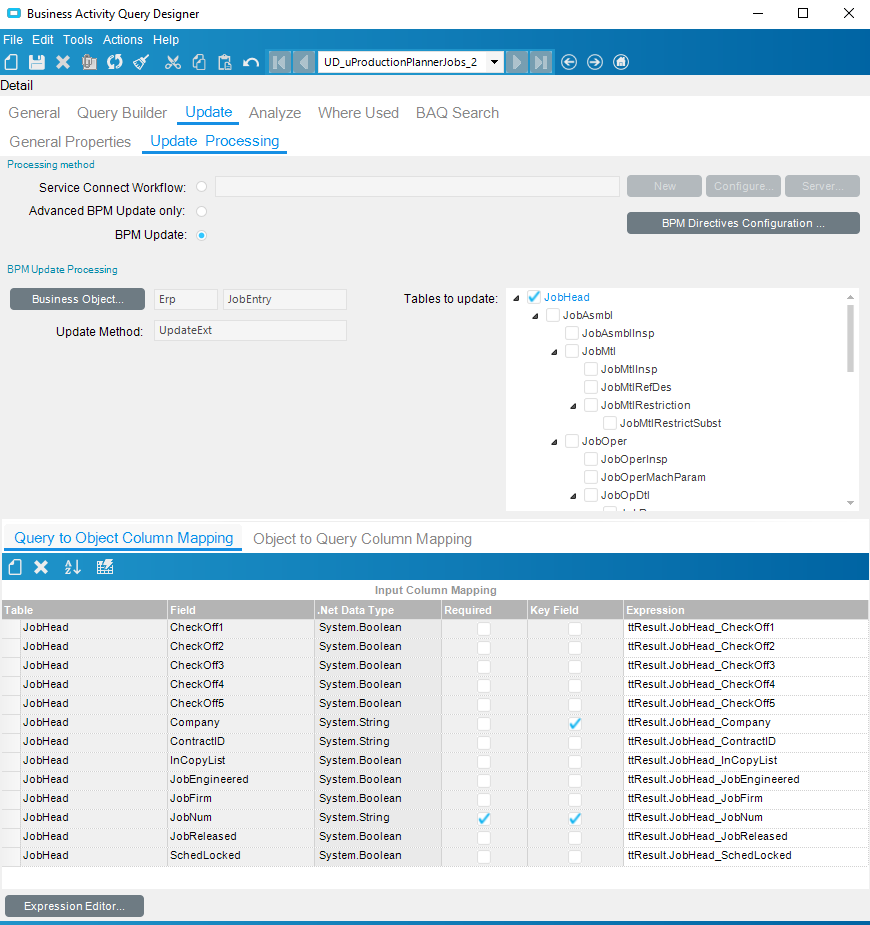Open the BAQ ID dropdown arrow

[x=494, y=62]
